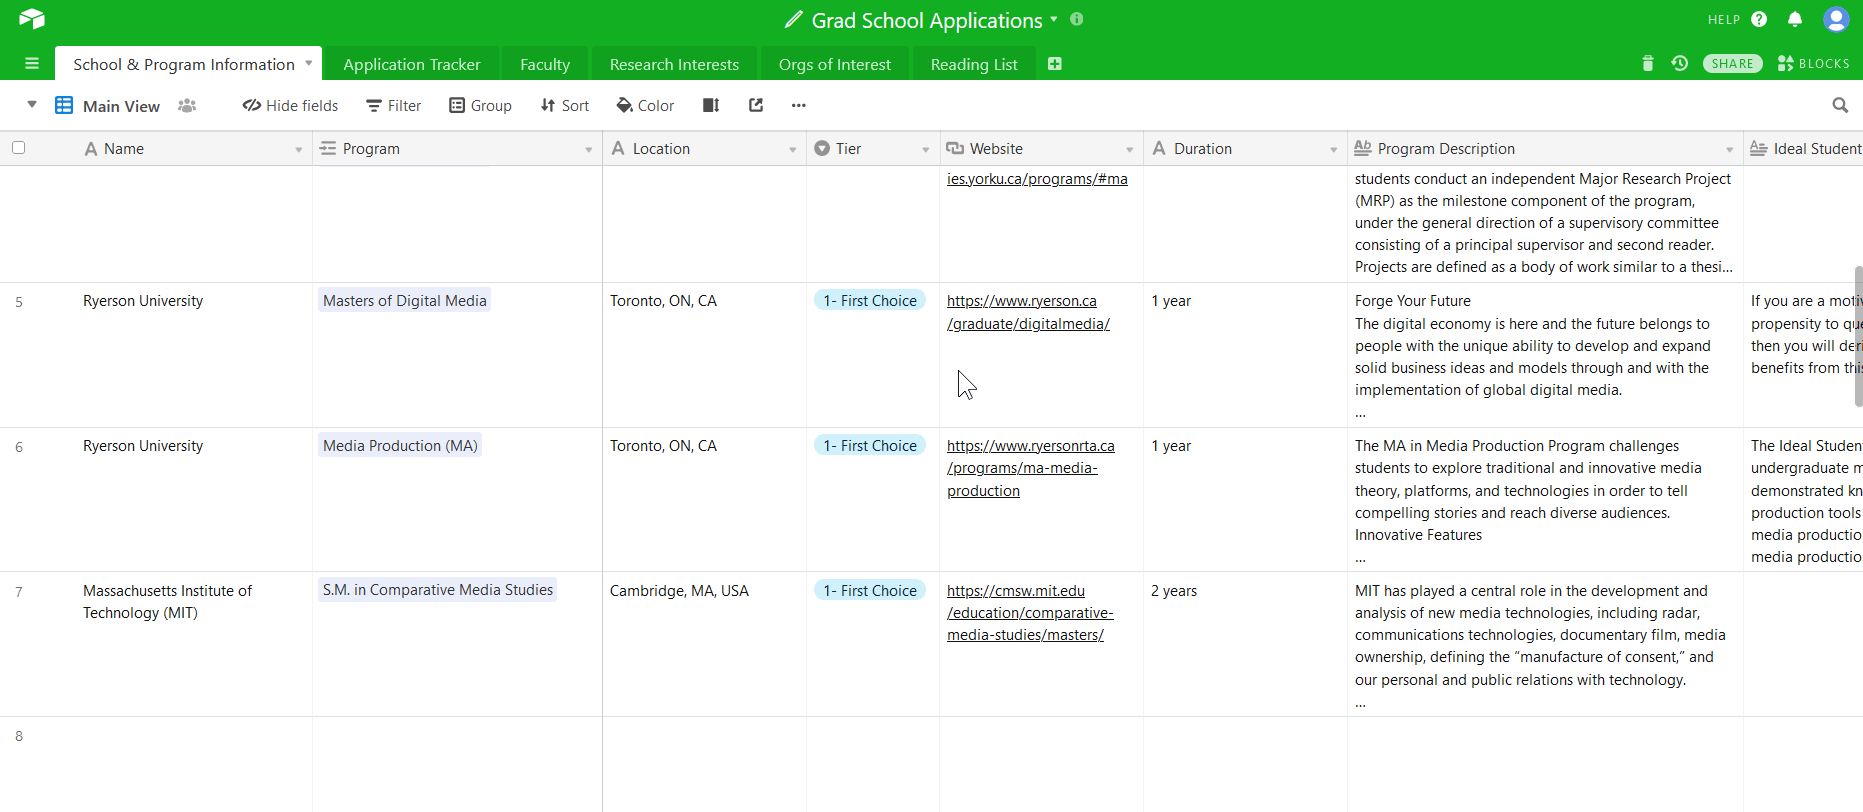
Task: Select First Choice tier in row 6
Action: point(870,445)
